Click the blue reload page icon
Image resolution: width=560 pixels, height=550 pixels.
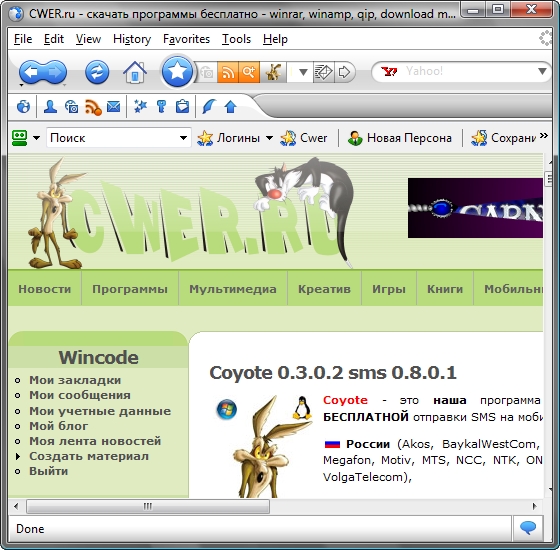(x=97, y=72)
